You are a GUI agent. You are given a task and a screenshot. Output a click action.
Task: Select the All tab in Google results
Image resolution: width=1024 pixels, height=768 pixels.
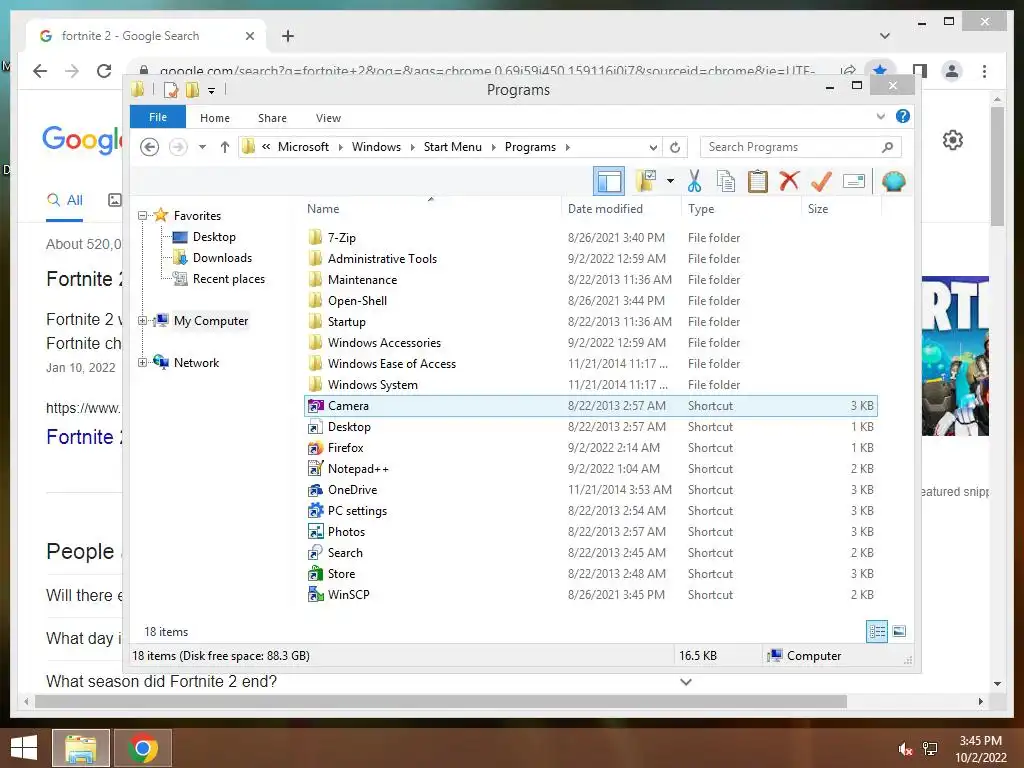65,200
